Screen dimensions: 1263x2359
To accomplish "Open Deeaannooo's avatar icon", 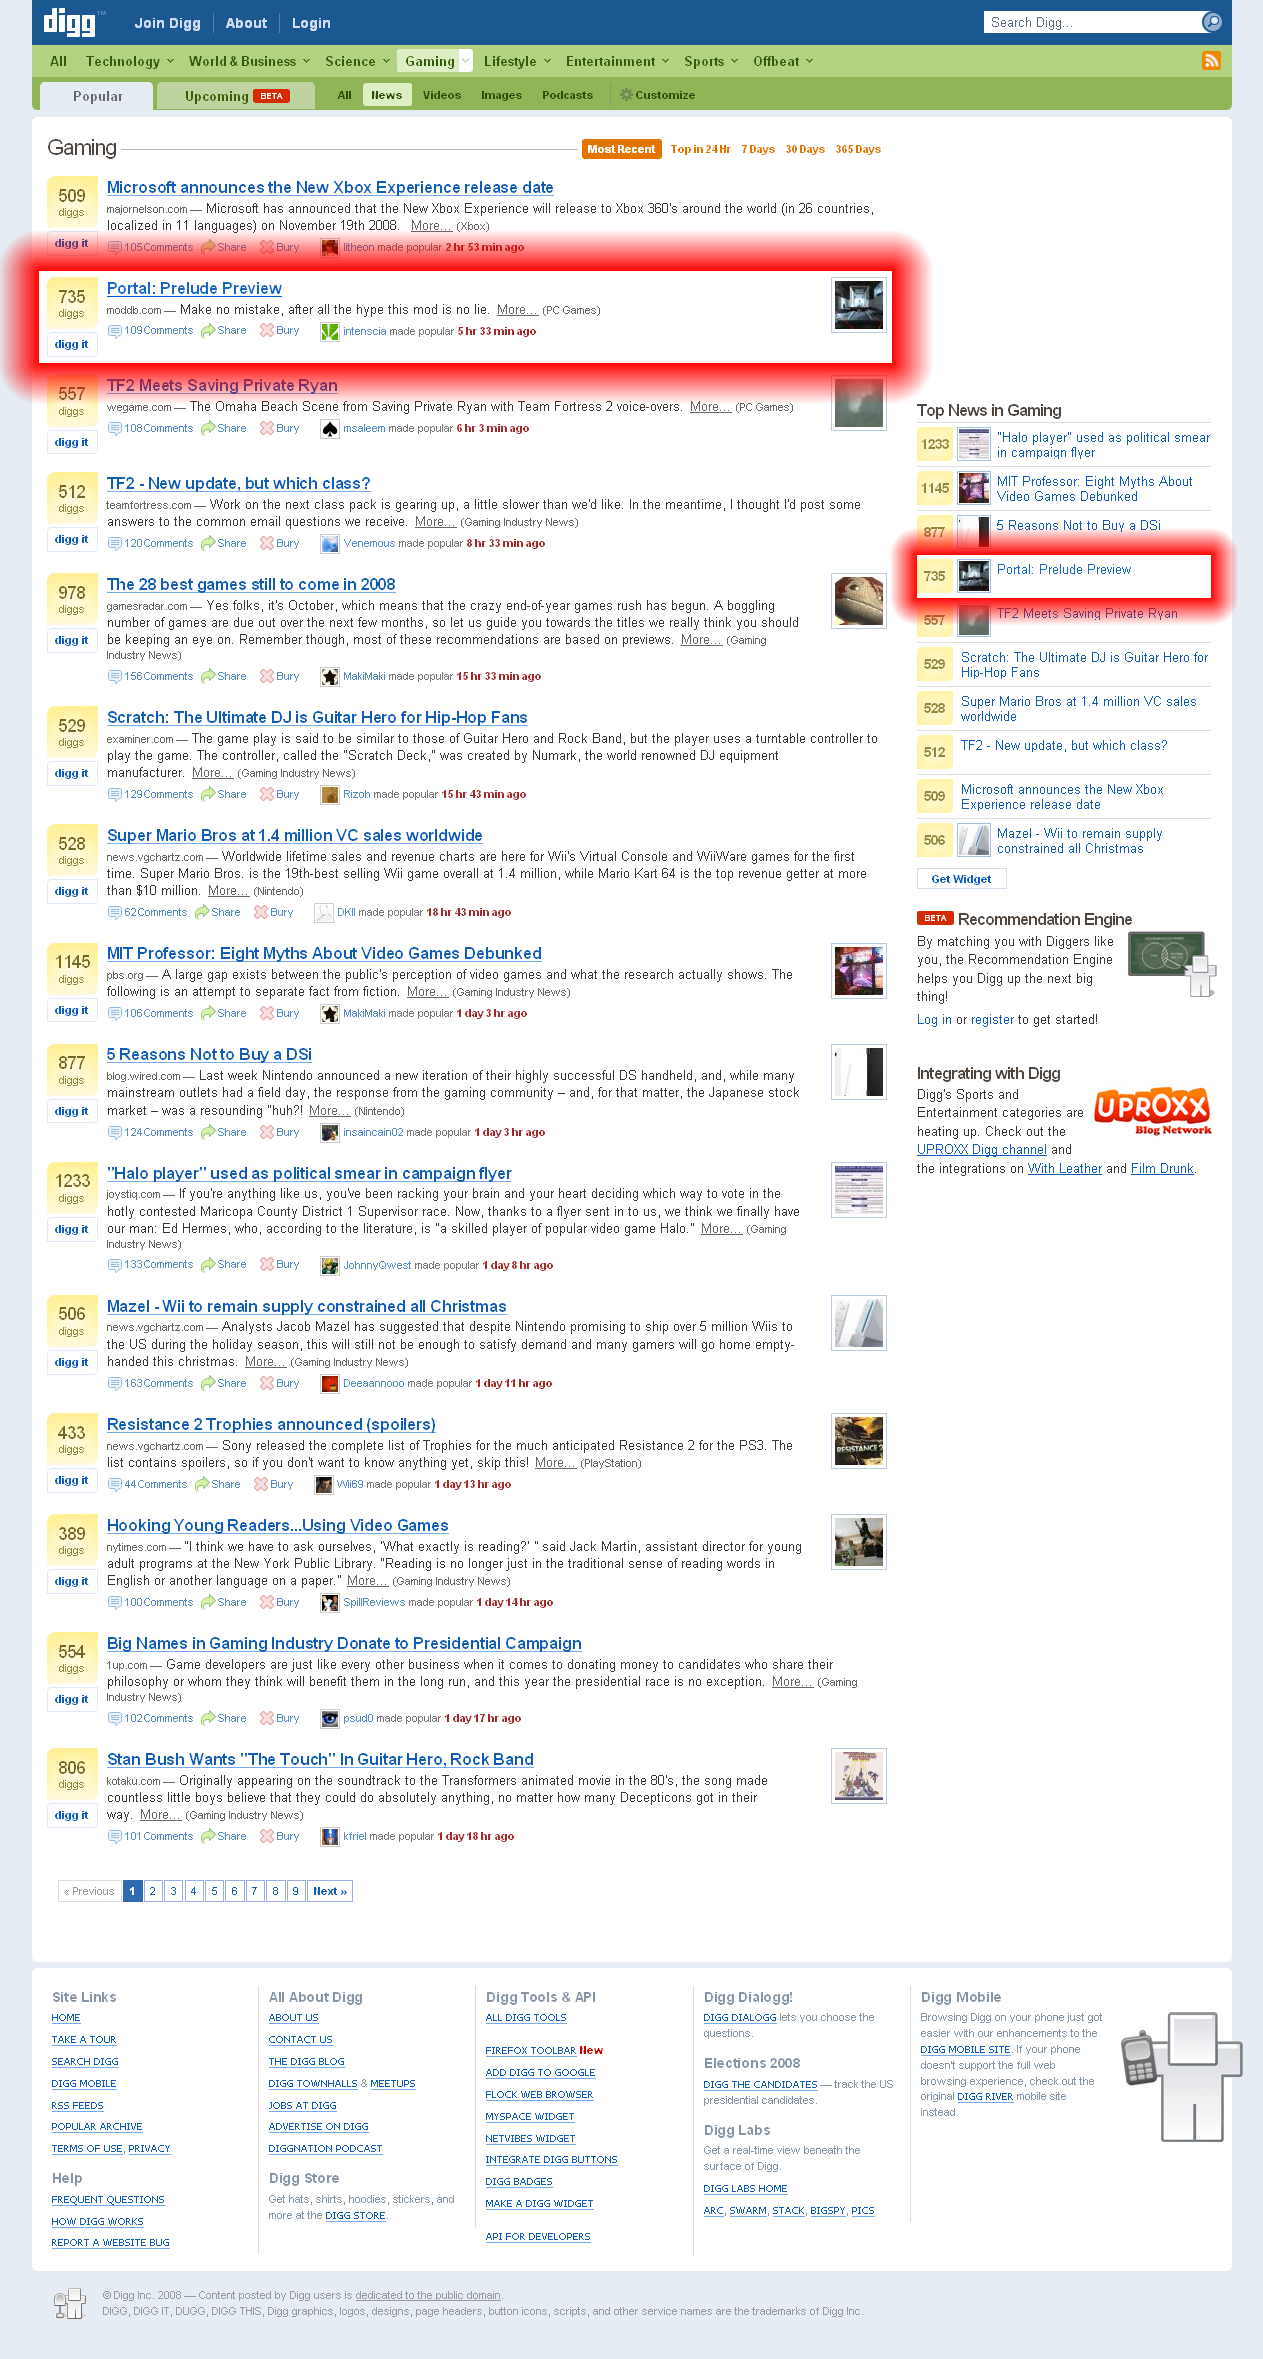I will (x=329, y=1383).
